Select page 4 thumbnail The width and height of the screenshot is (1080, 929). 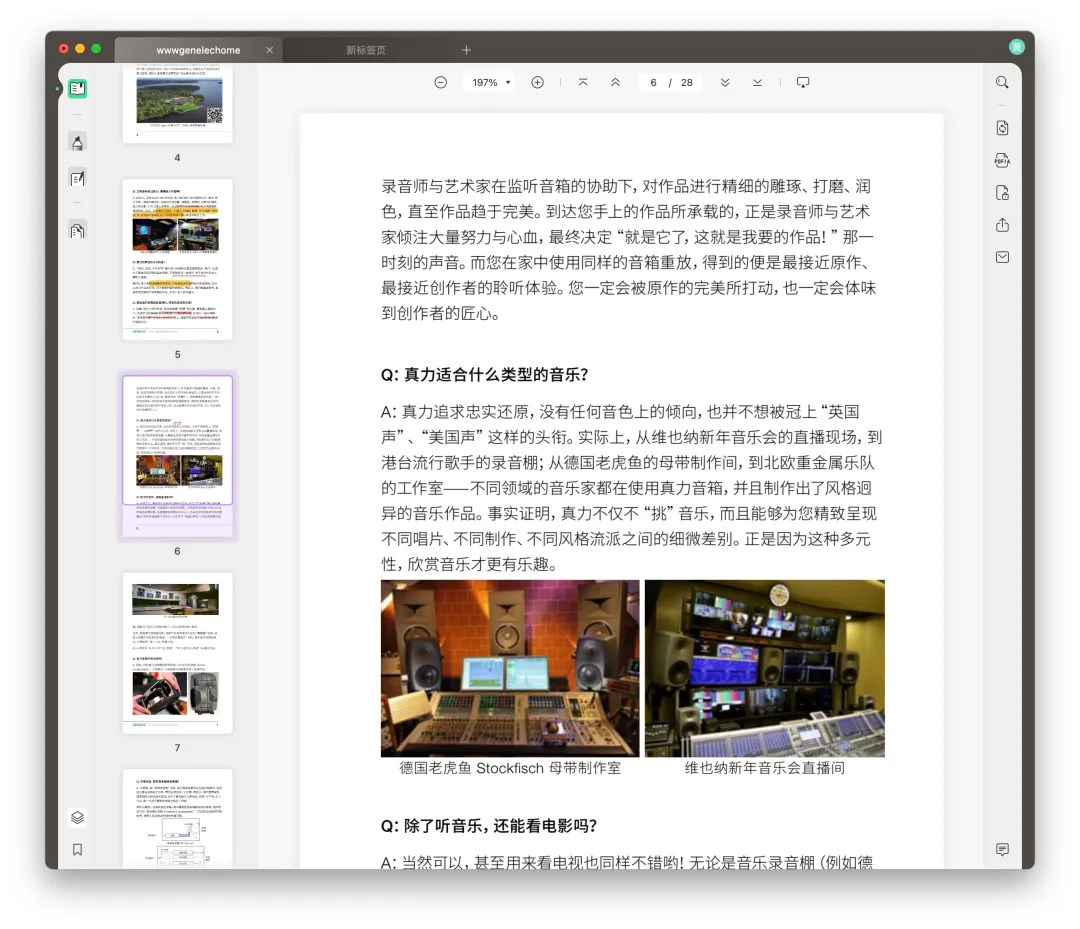coord(178,105)
